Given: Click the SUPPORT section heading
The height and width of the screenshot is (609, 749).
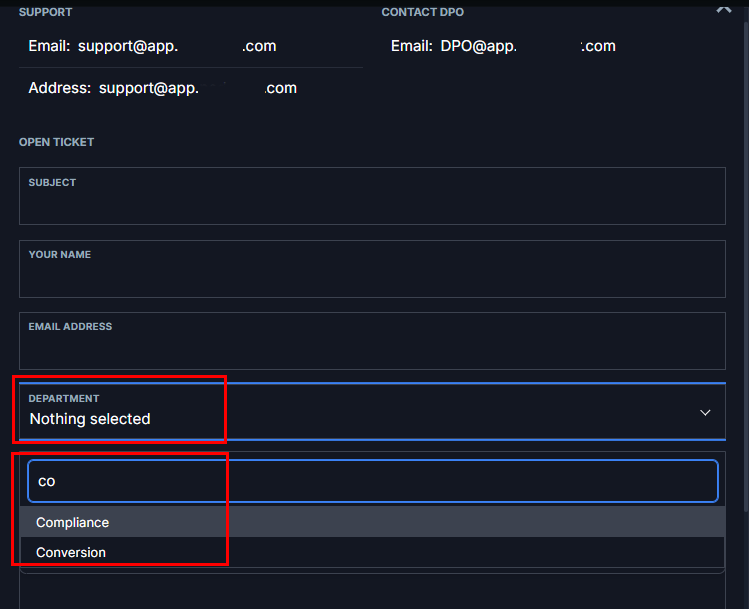Looking at the screenshot, I should point(45,12).
